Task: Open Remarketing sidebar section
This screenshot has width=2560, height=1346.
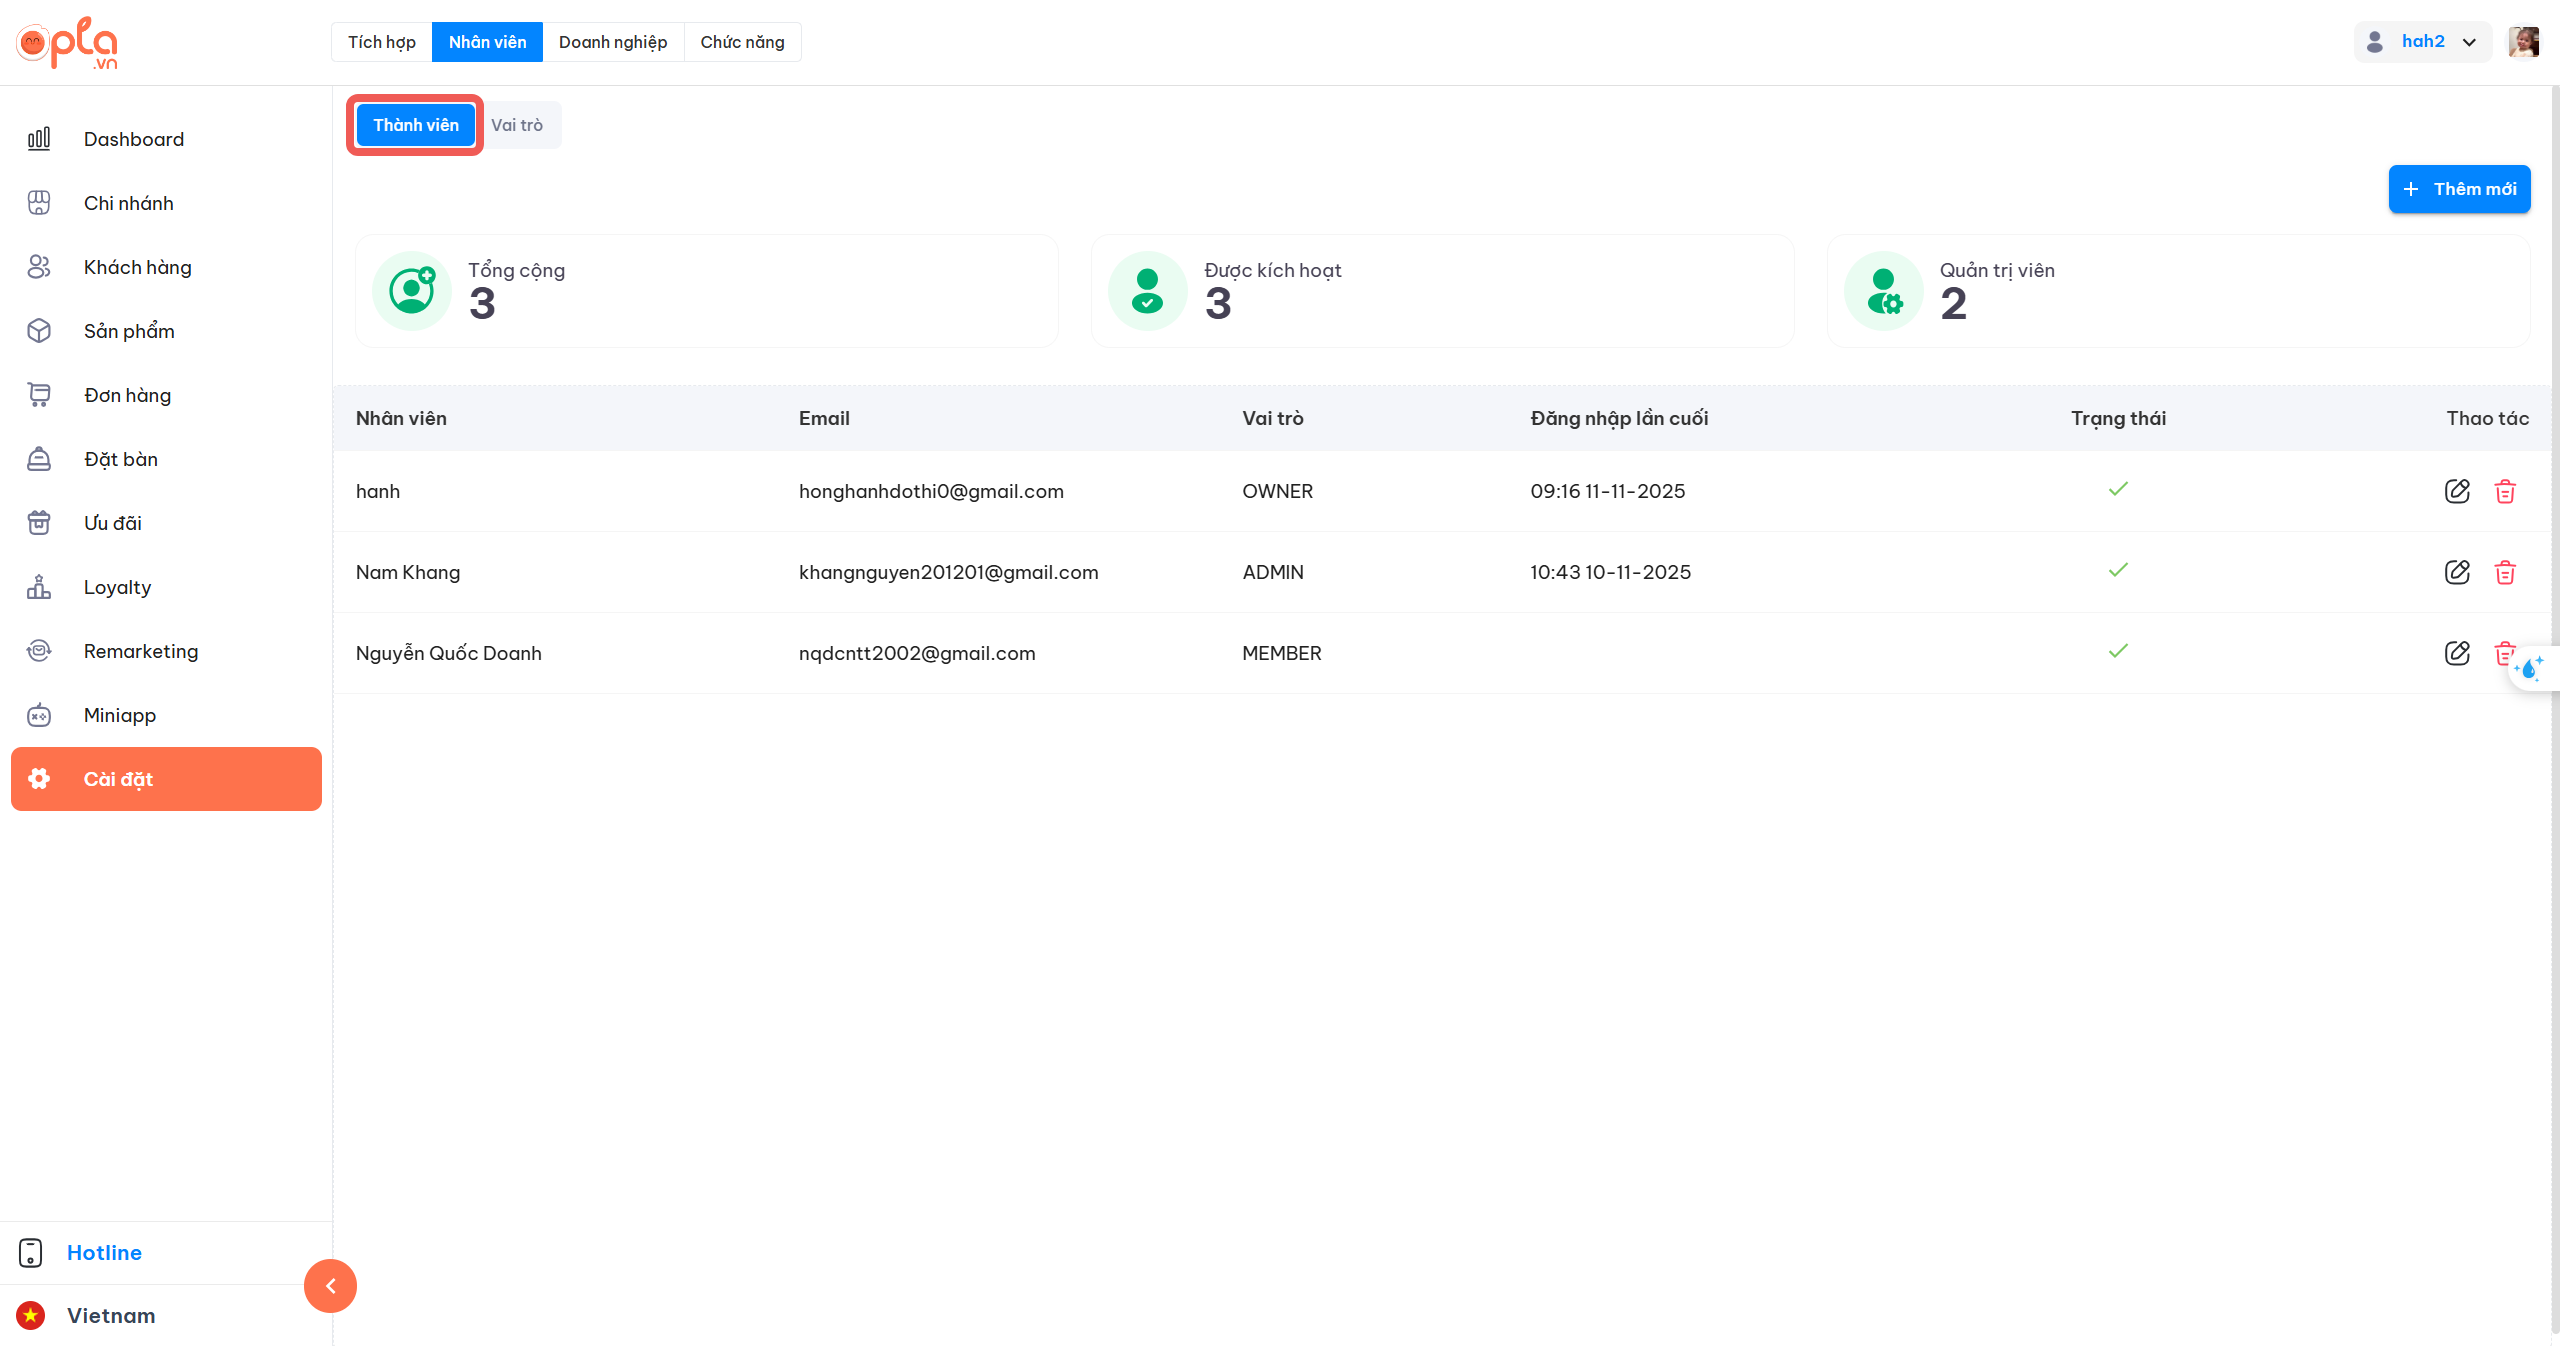Action: (141, 651)
